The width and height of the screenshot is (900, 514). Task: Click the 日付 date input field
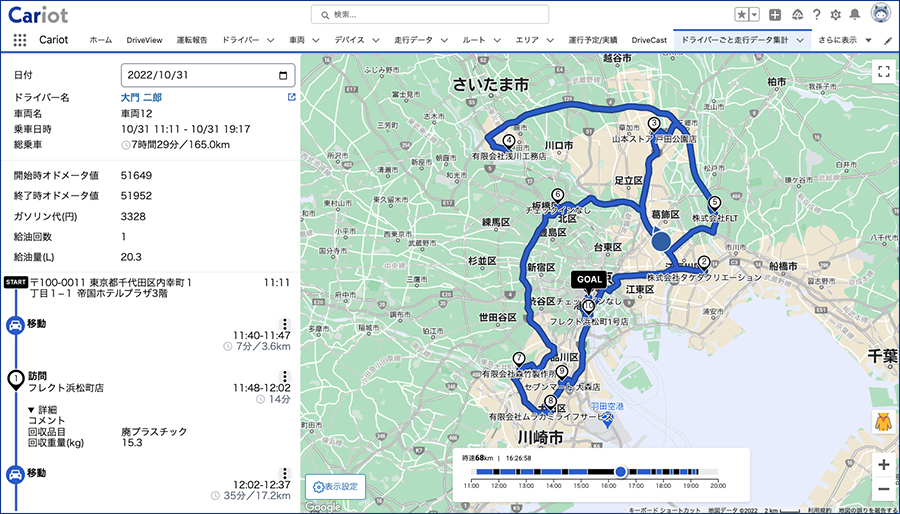point(208,75)
